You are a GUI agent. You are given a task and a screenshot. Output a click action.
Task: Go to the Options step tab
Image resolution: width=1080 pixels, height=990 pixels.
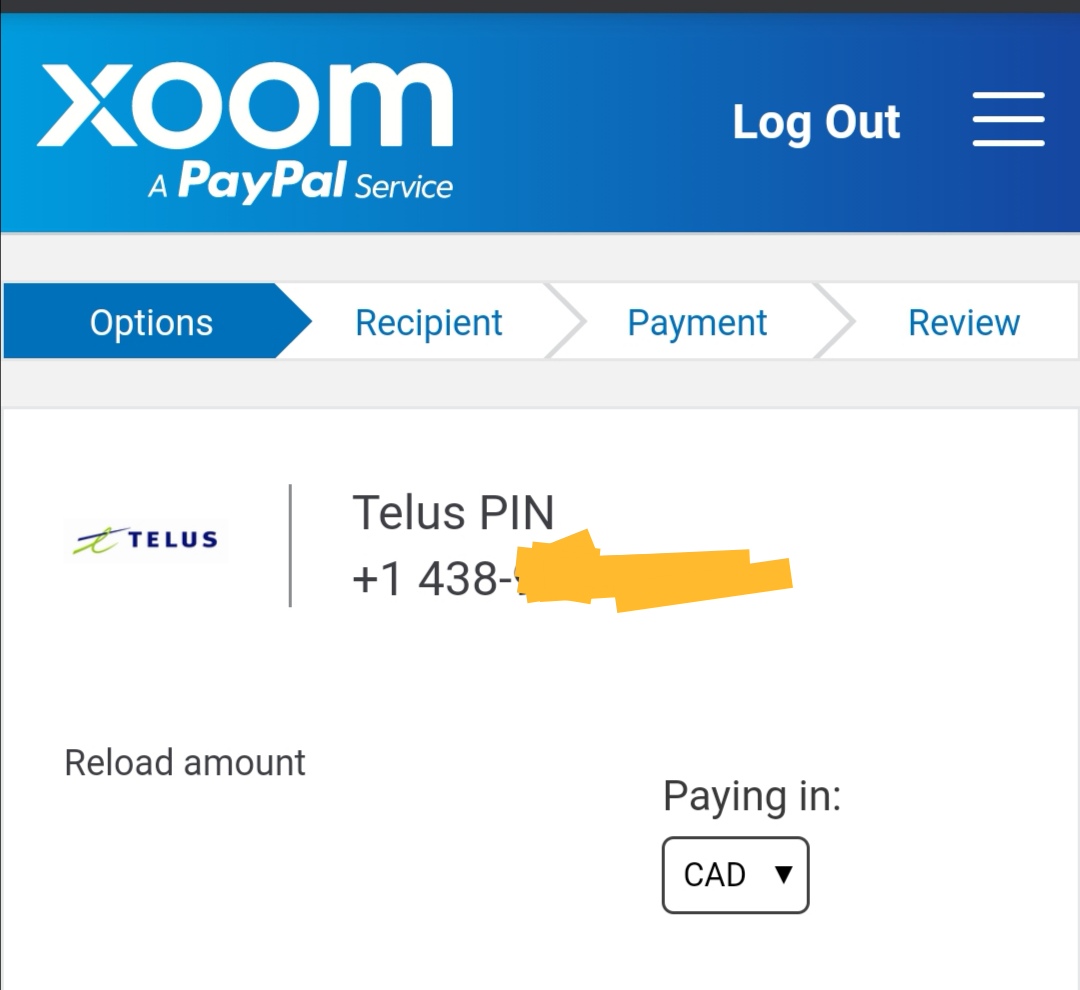[151, 322]
